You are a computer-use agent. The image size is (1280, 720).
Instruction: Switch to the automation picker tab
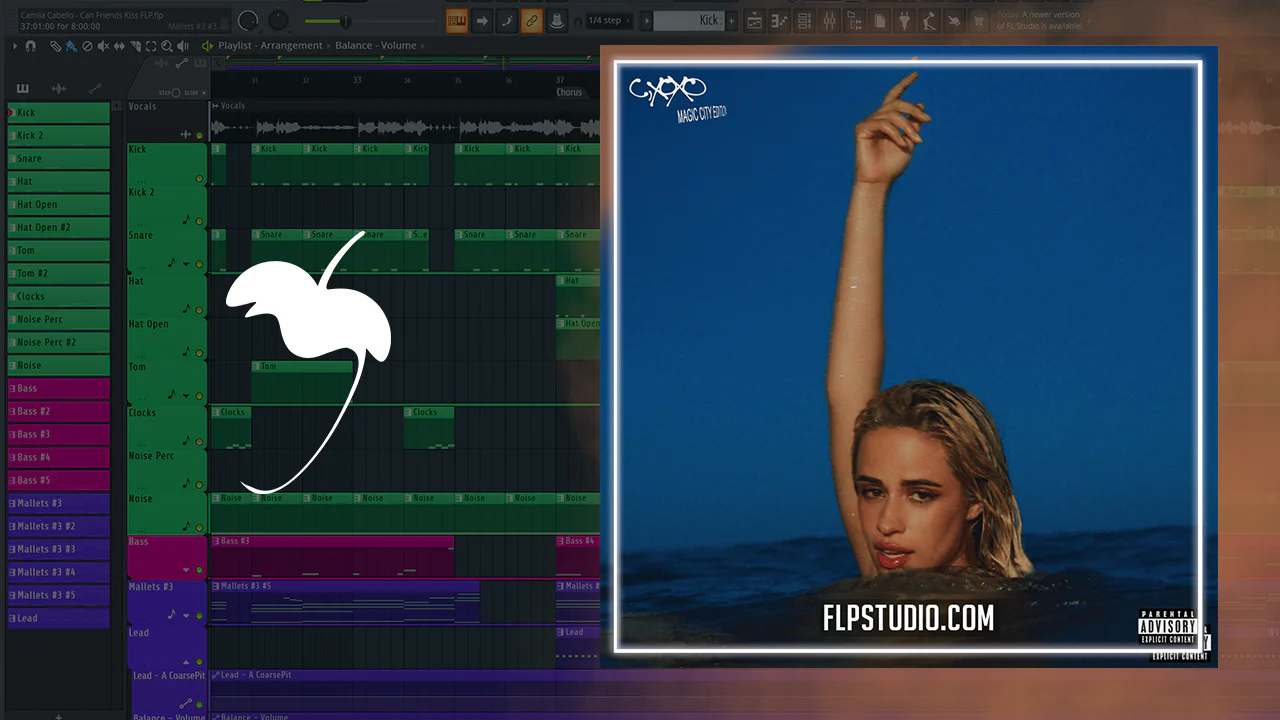click(96, 89)
